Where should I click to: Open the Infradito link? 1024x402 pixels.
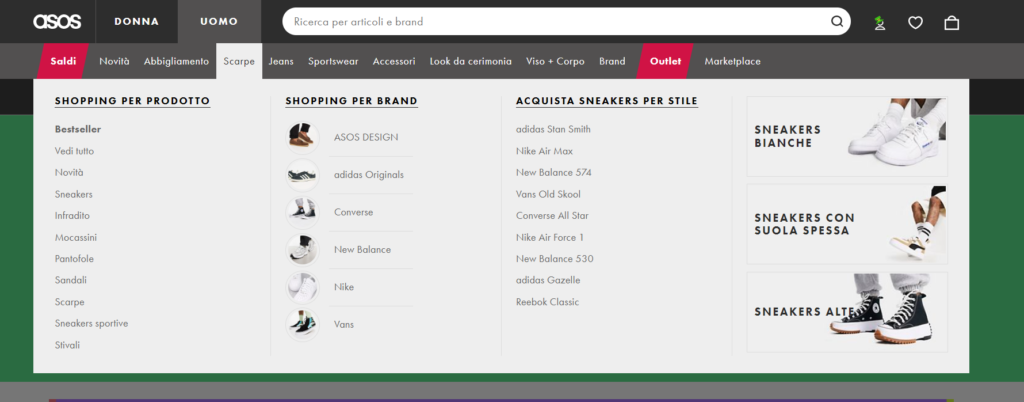(72, 215)
